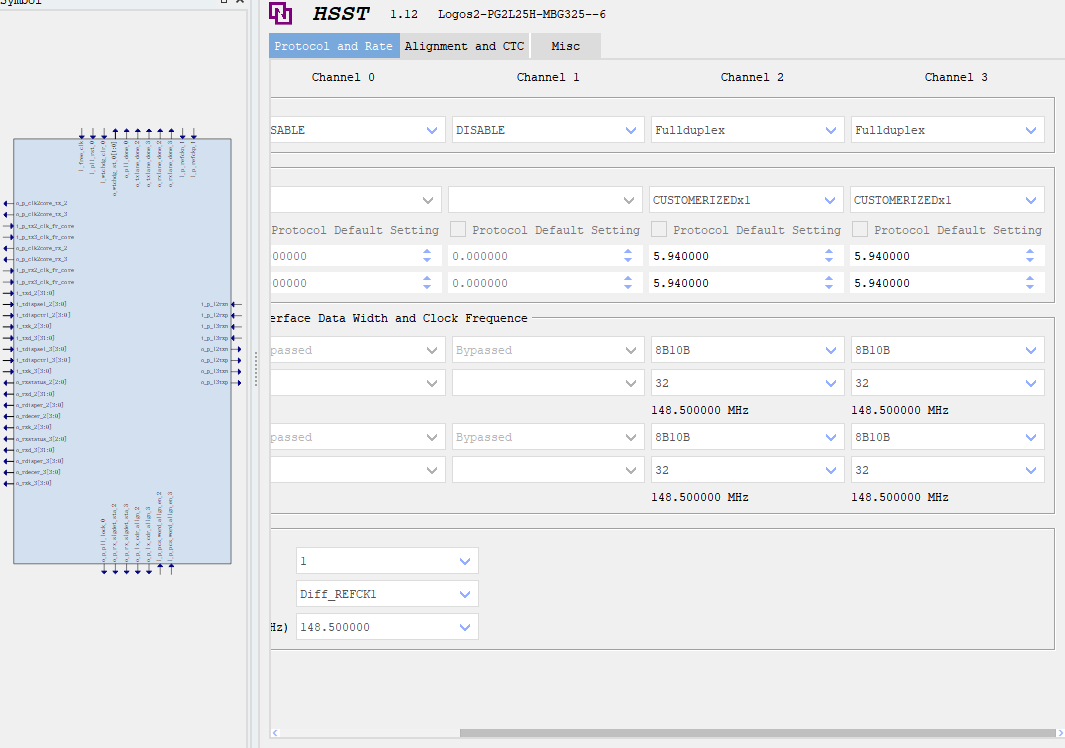
Task: Open the upper Bypassed dropdown for Channel 1
Action: pos(547,350)
